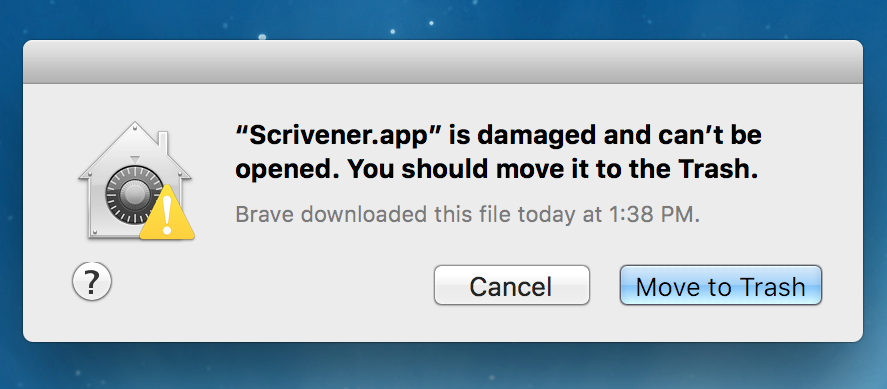
Task: Click the safe dial inside the house icon
Action: point(135,196)
